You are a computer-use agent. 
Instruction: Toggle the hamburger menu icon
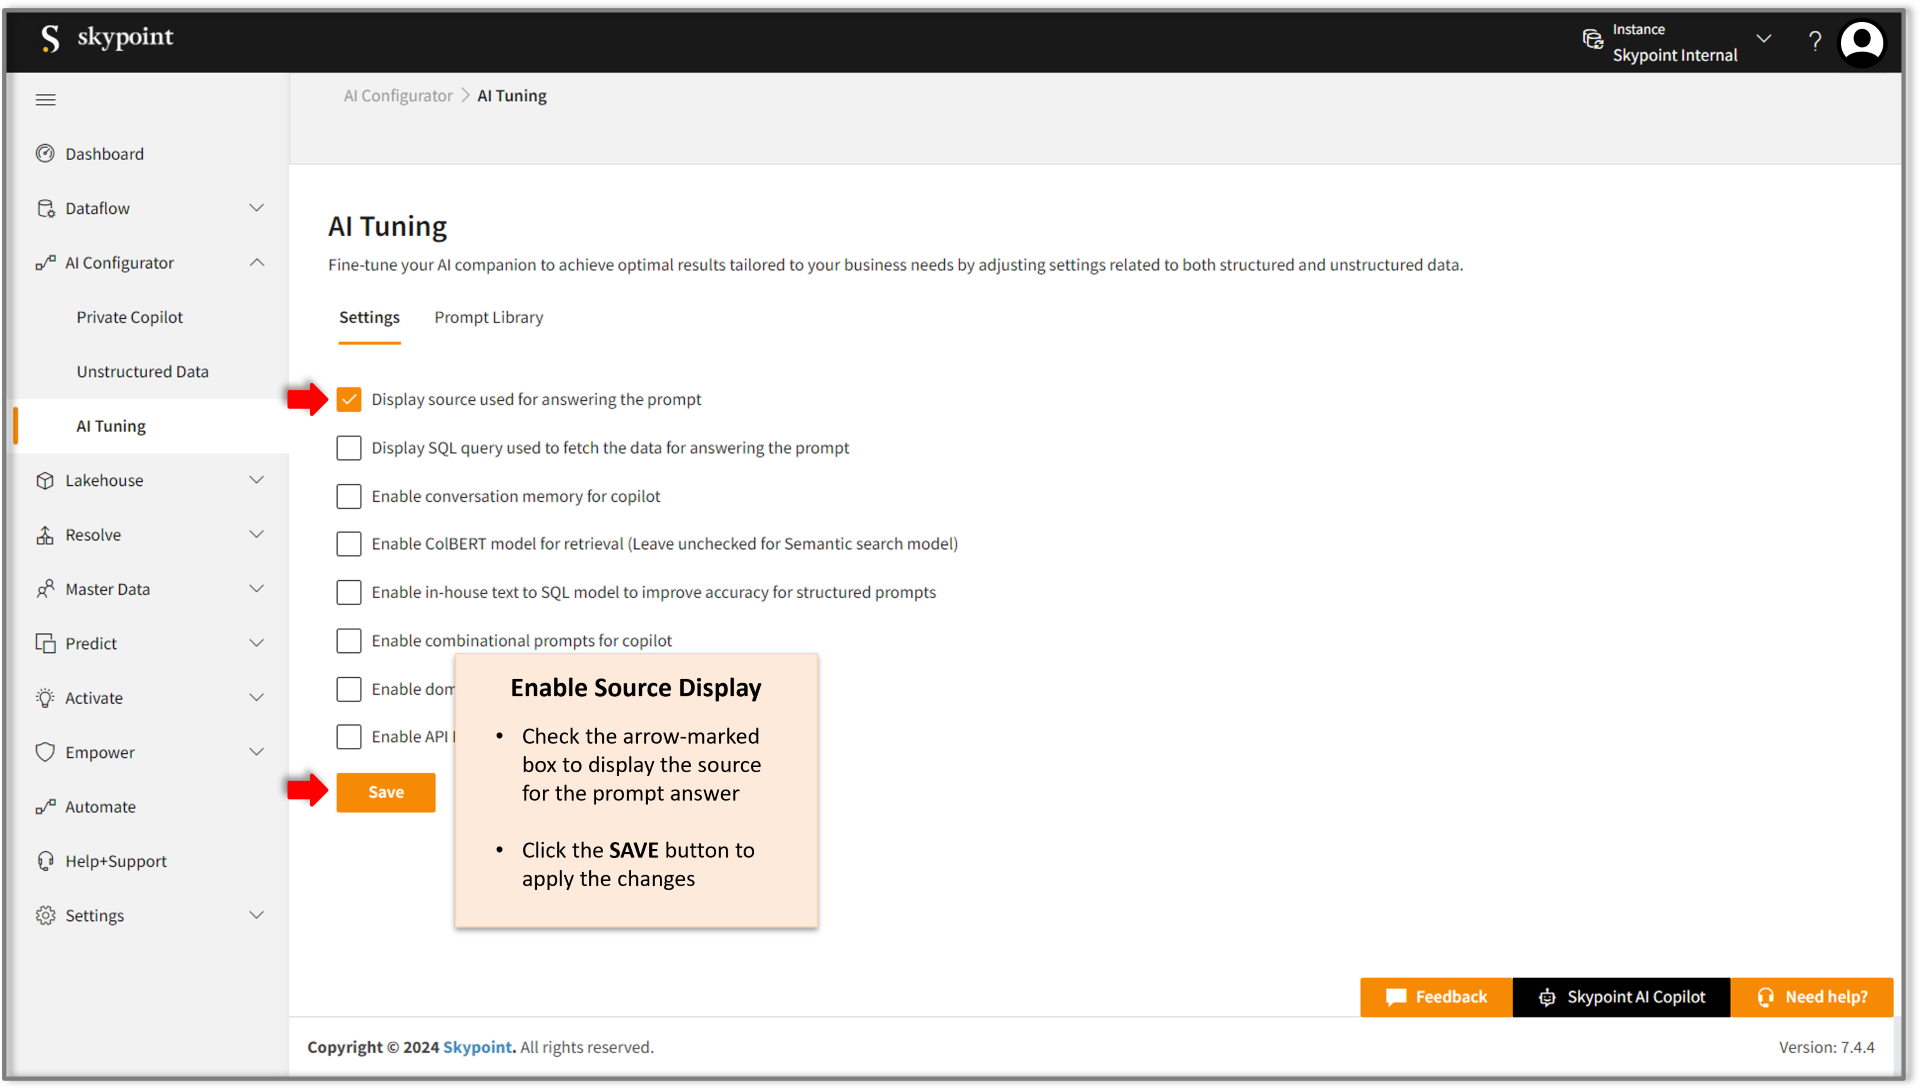[x=46, y=100]
